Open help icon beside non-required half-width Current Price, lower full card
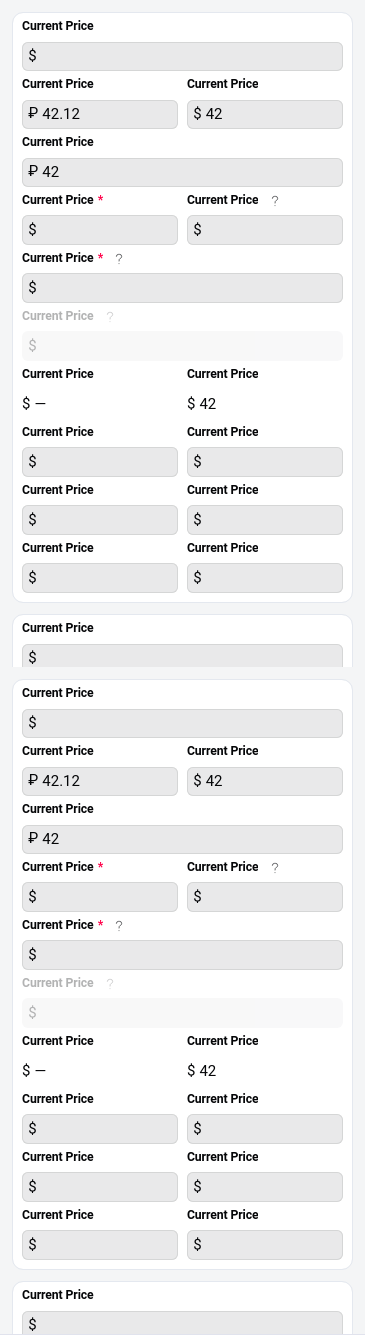 click(275, 867)
